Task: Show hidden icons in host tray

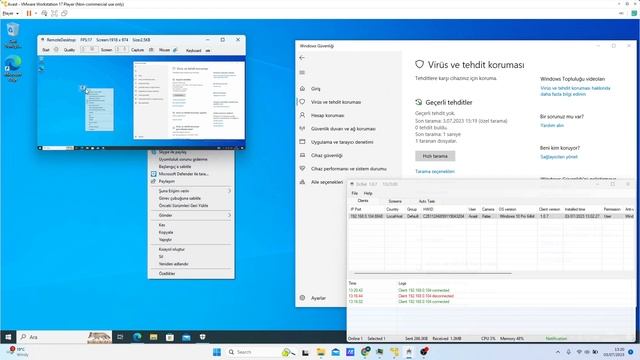Action: [x=558, y=352]
